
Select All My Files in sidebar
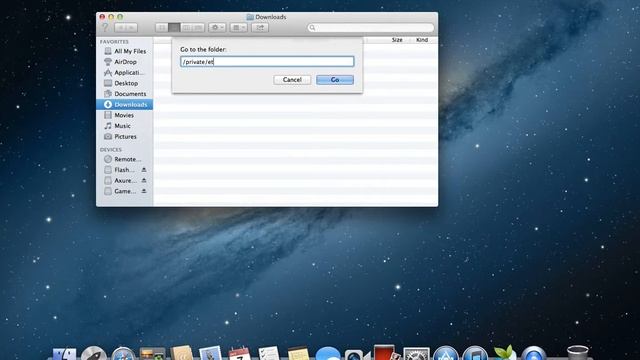(x=125, y=51)
